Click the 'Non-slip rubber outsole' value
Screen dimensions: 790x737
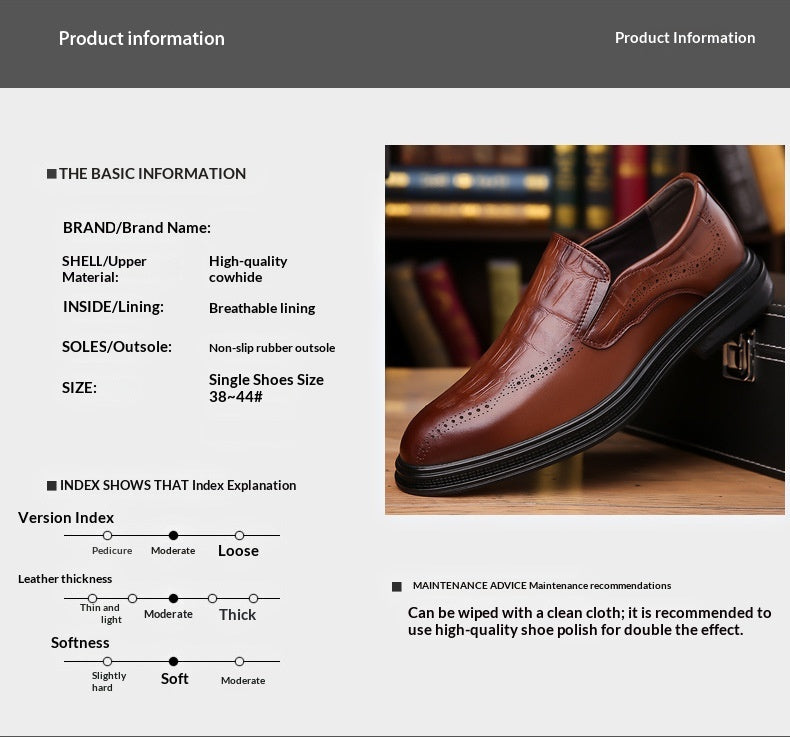(272, 348)
